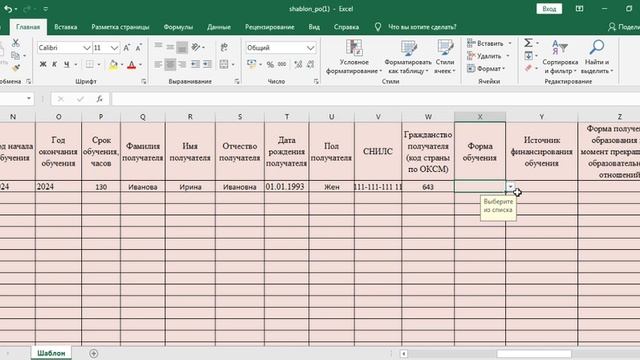Open Name Box dropdown arrow
Screen dimensions: 640x360
pos(29,98)
